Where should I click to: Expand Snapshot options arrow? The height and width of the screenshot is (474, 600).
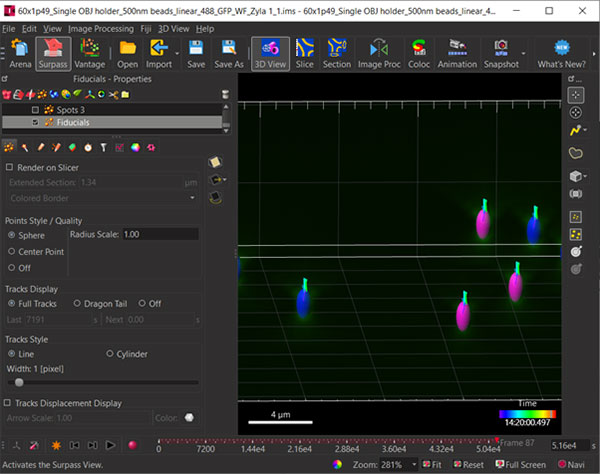tap(523, 54)
